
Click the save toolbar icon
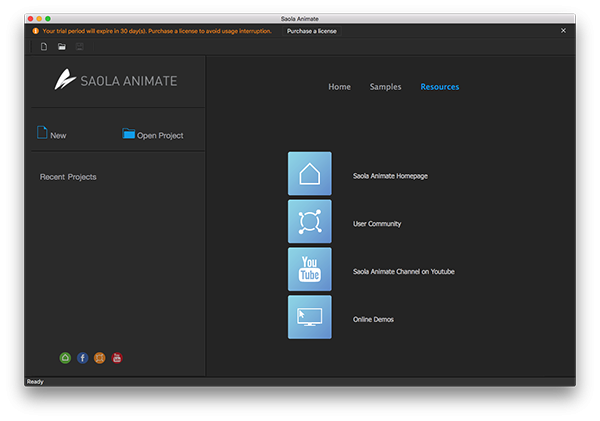pyautogui.click(x=80, y=47)
